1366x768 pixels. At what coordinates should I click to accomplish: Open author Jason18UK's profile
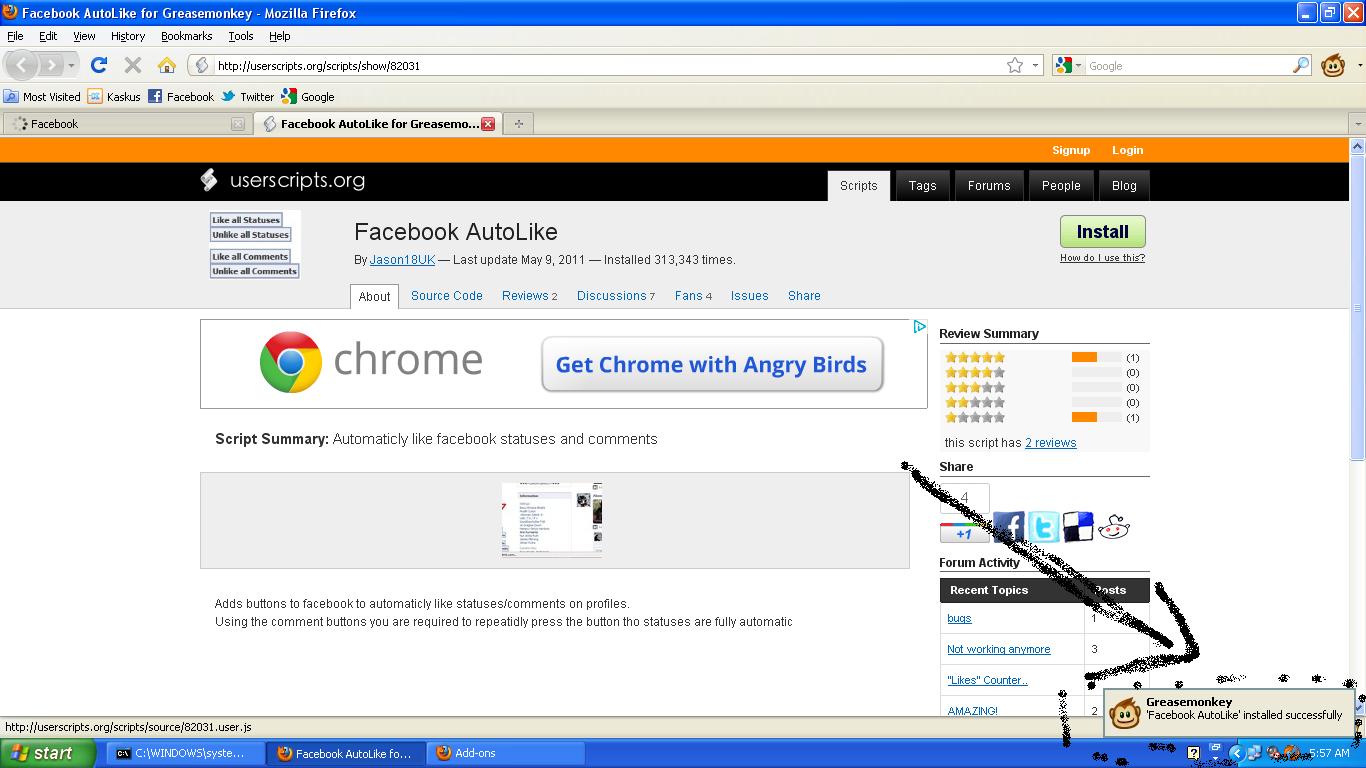[x=402, y=259]
